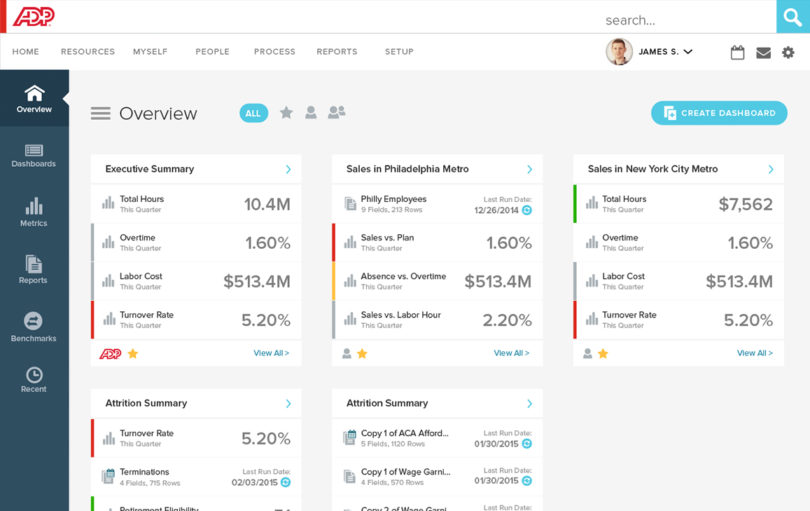View All in Philadelphia Metro card
The height and width of the screenshot is (511, 810).
point(511,353)
